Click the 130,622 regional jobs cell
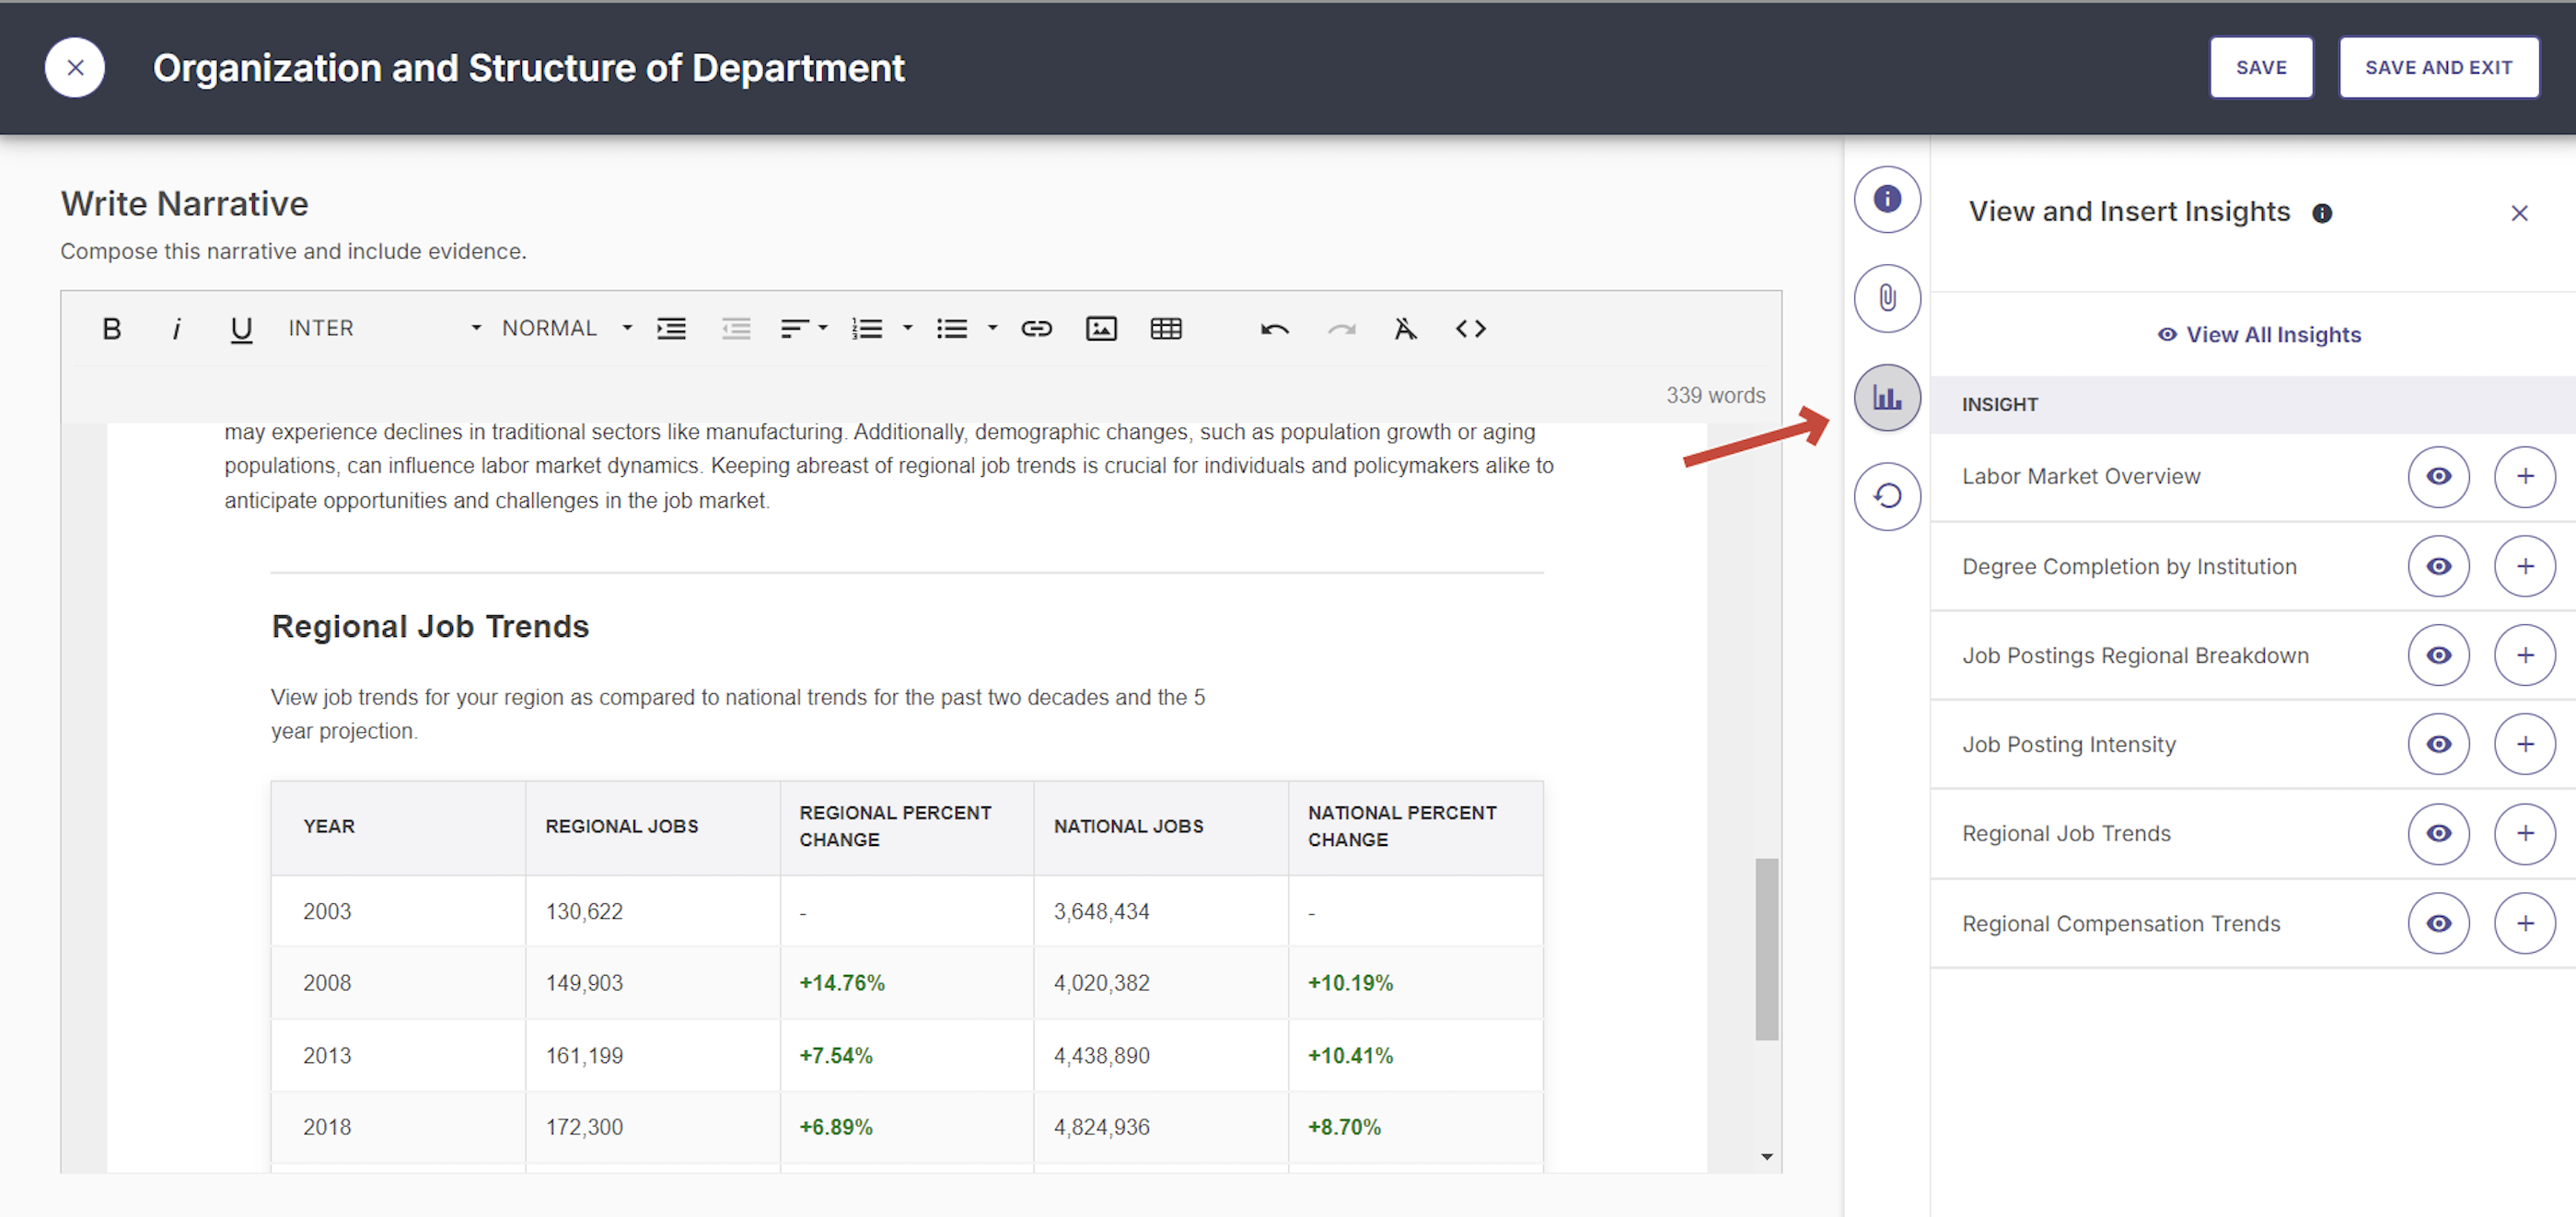Viewport: 2576px width, 1217px height. [x=652, y=912]
